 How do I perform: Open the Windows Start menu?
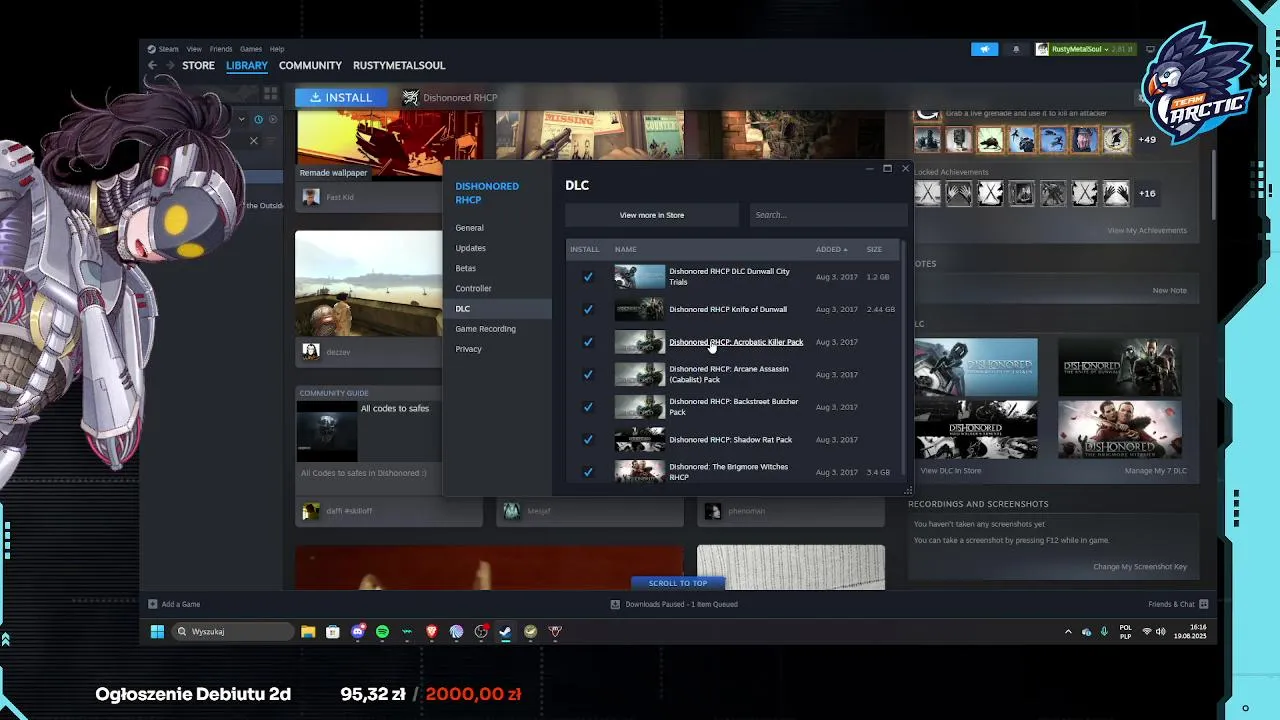point(157,631)
